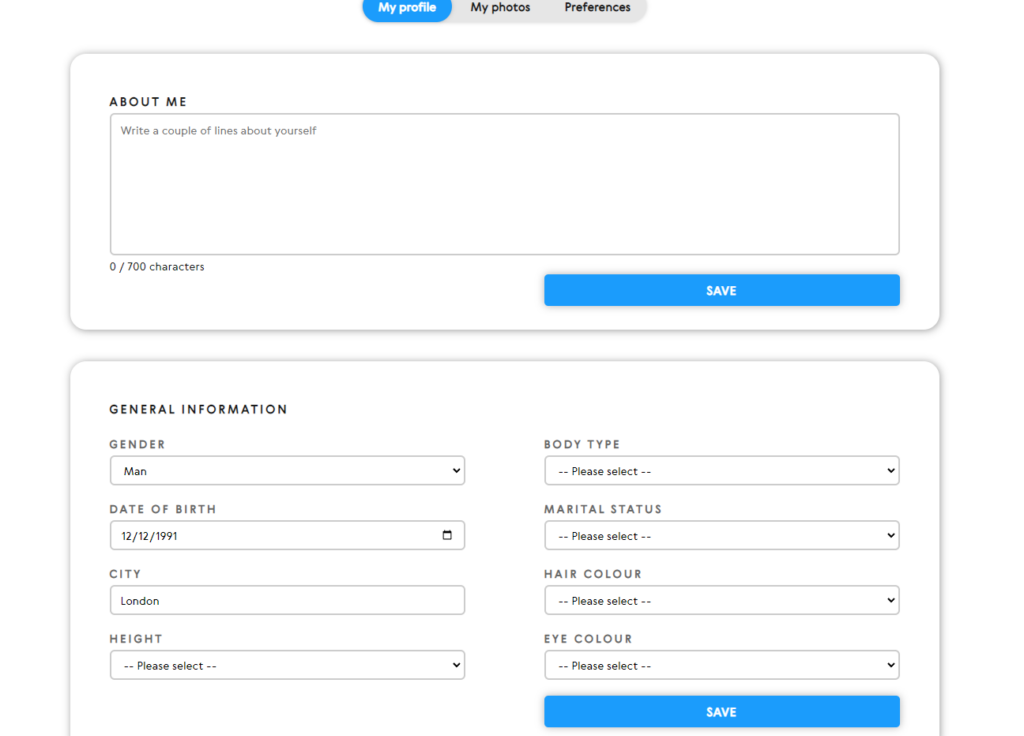The width and height of the screenshot is (1024, 736).
Task: Click the Gender field label
Action: pyautogui.click(x=137, y=445)
